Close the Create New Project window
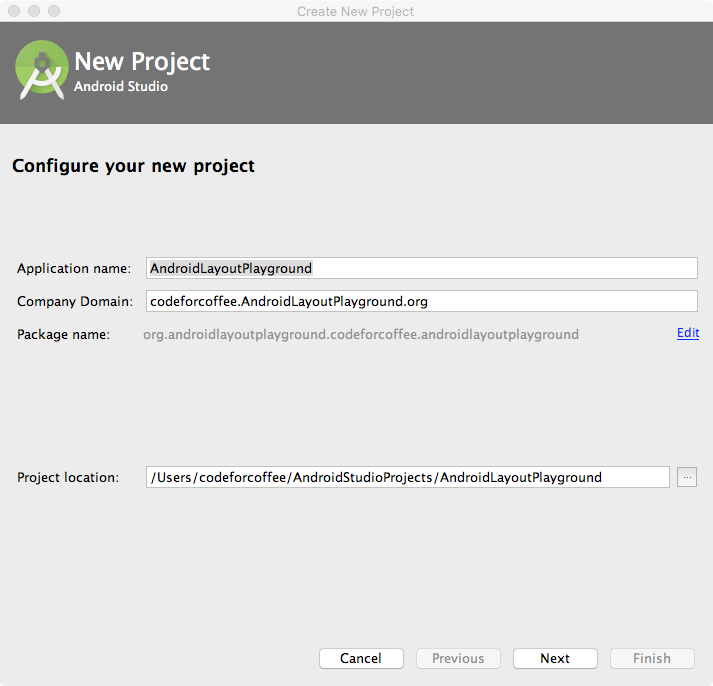713x686 pixels. coord(14,11)
